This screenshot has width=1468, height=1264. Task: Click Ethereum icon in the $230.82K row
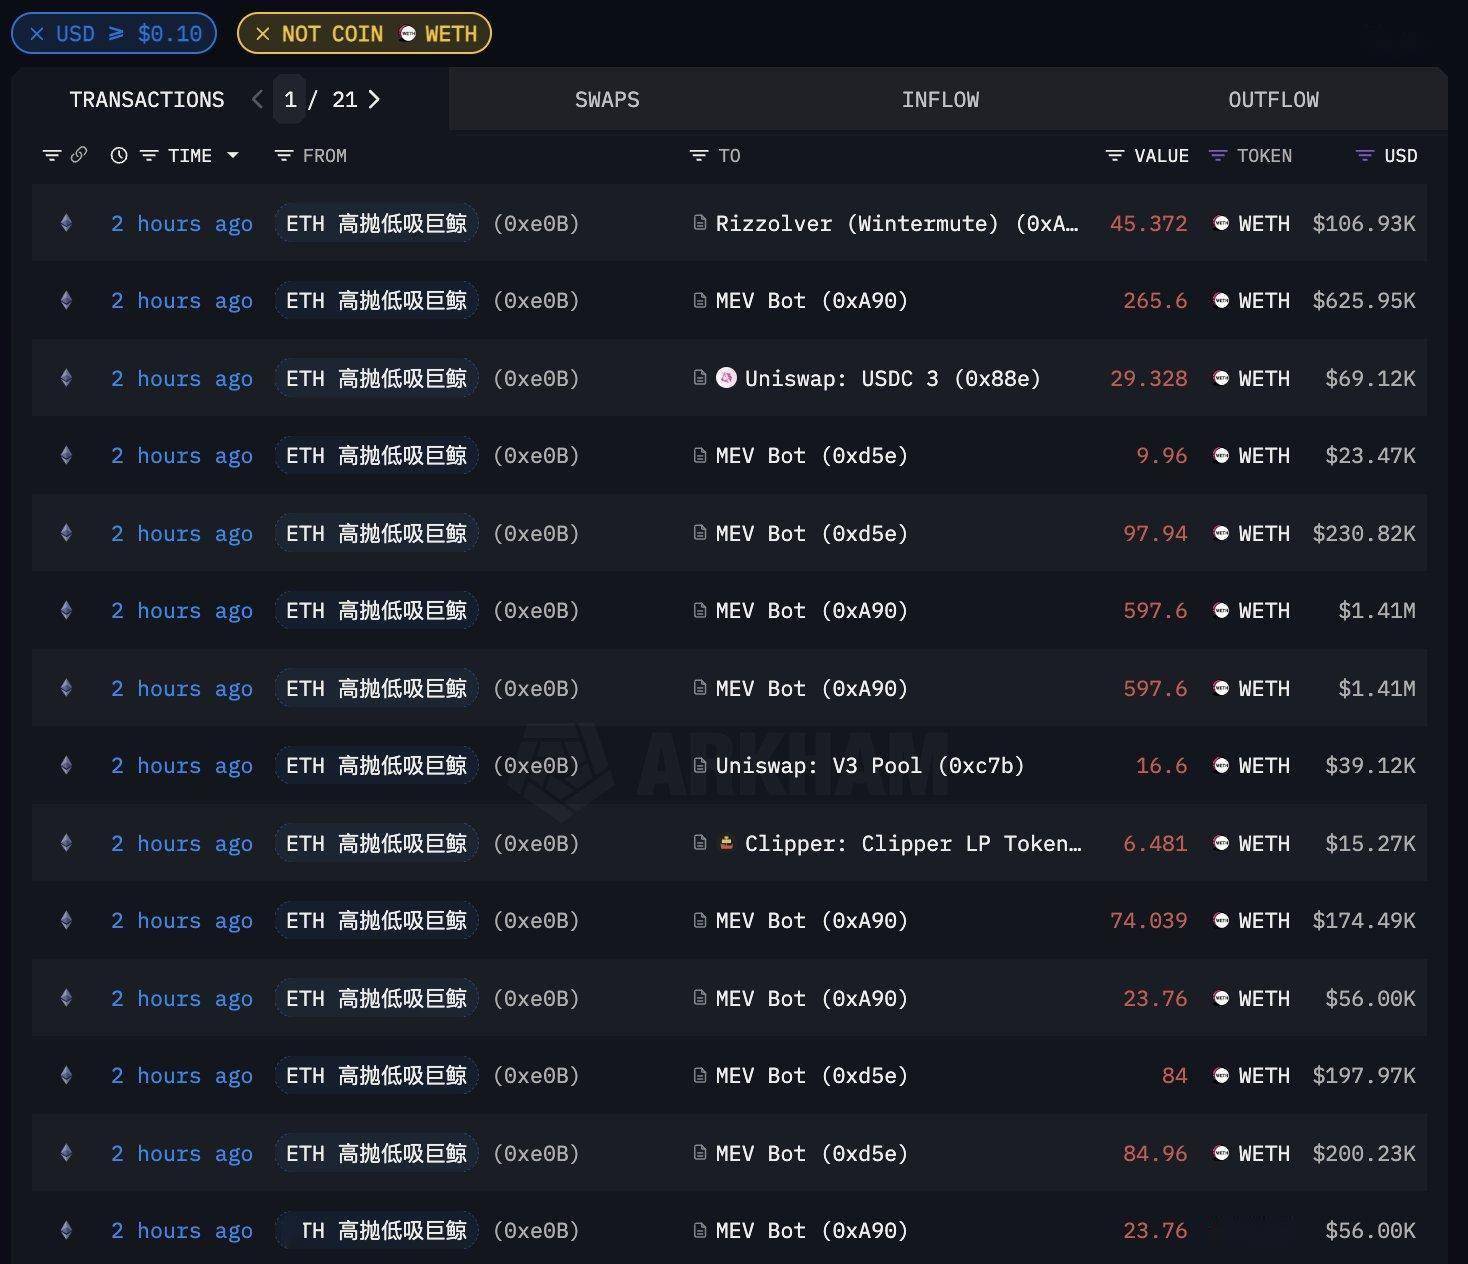click(x=66, y=533)
